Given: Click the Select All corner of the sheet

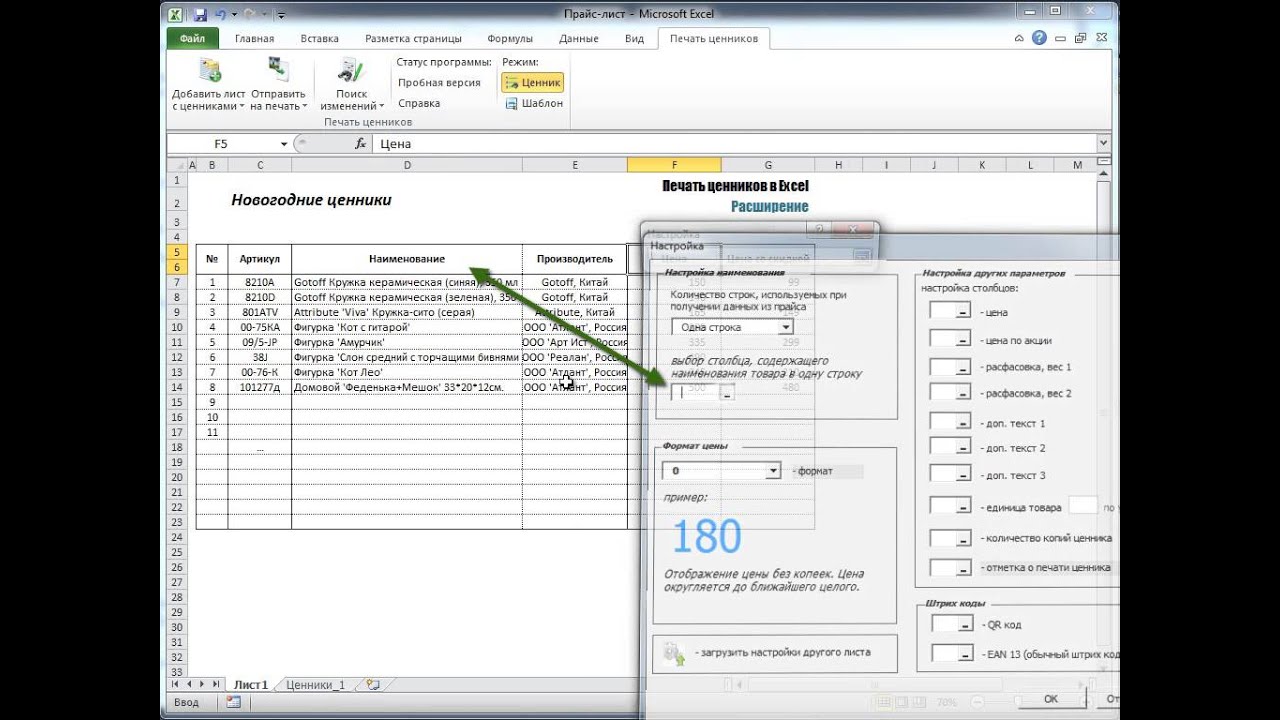Looking at the screenshot, I should pos(177,165).
